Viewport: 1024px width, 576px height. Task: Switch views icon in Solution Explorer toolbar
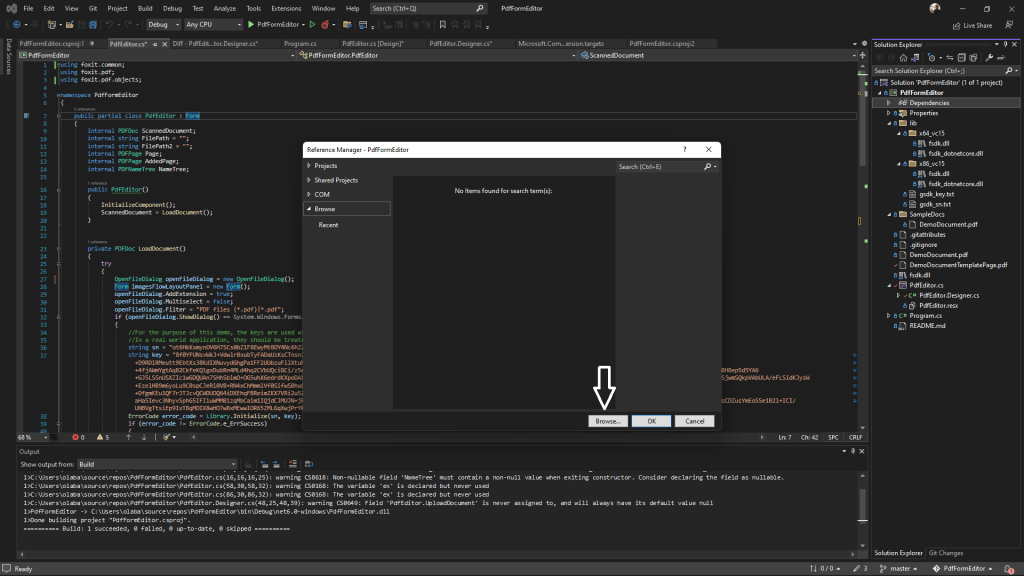point(915,57)
